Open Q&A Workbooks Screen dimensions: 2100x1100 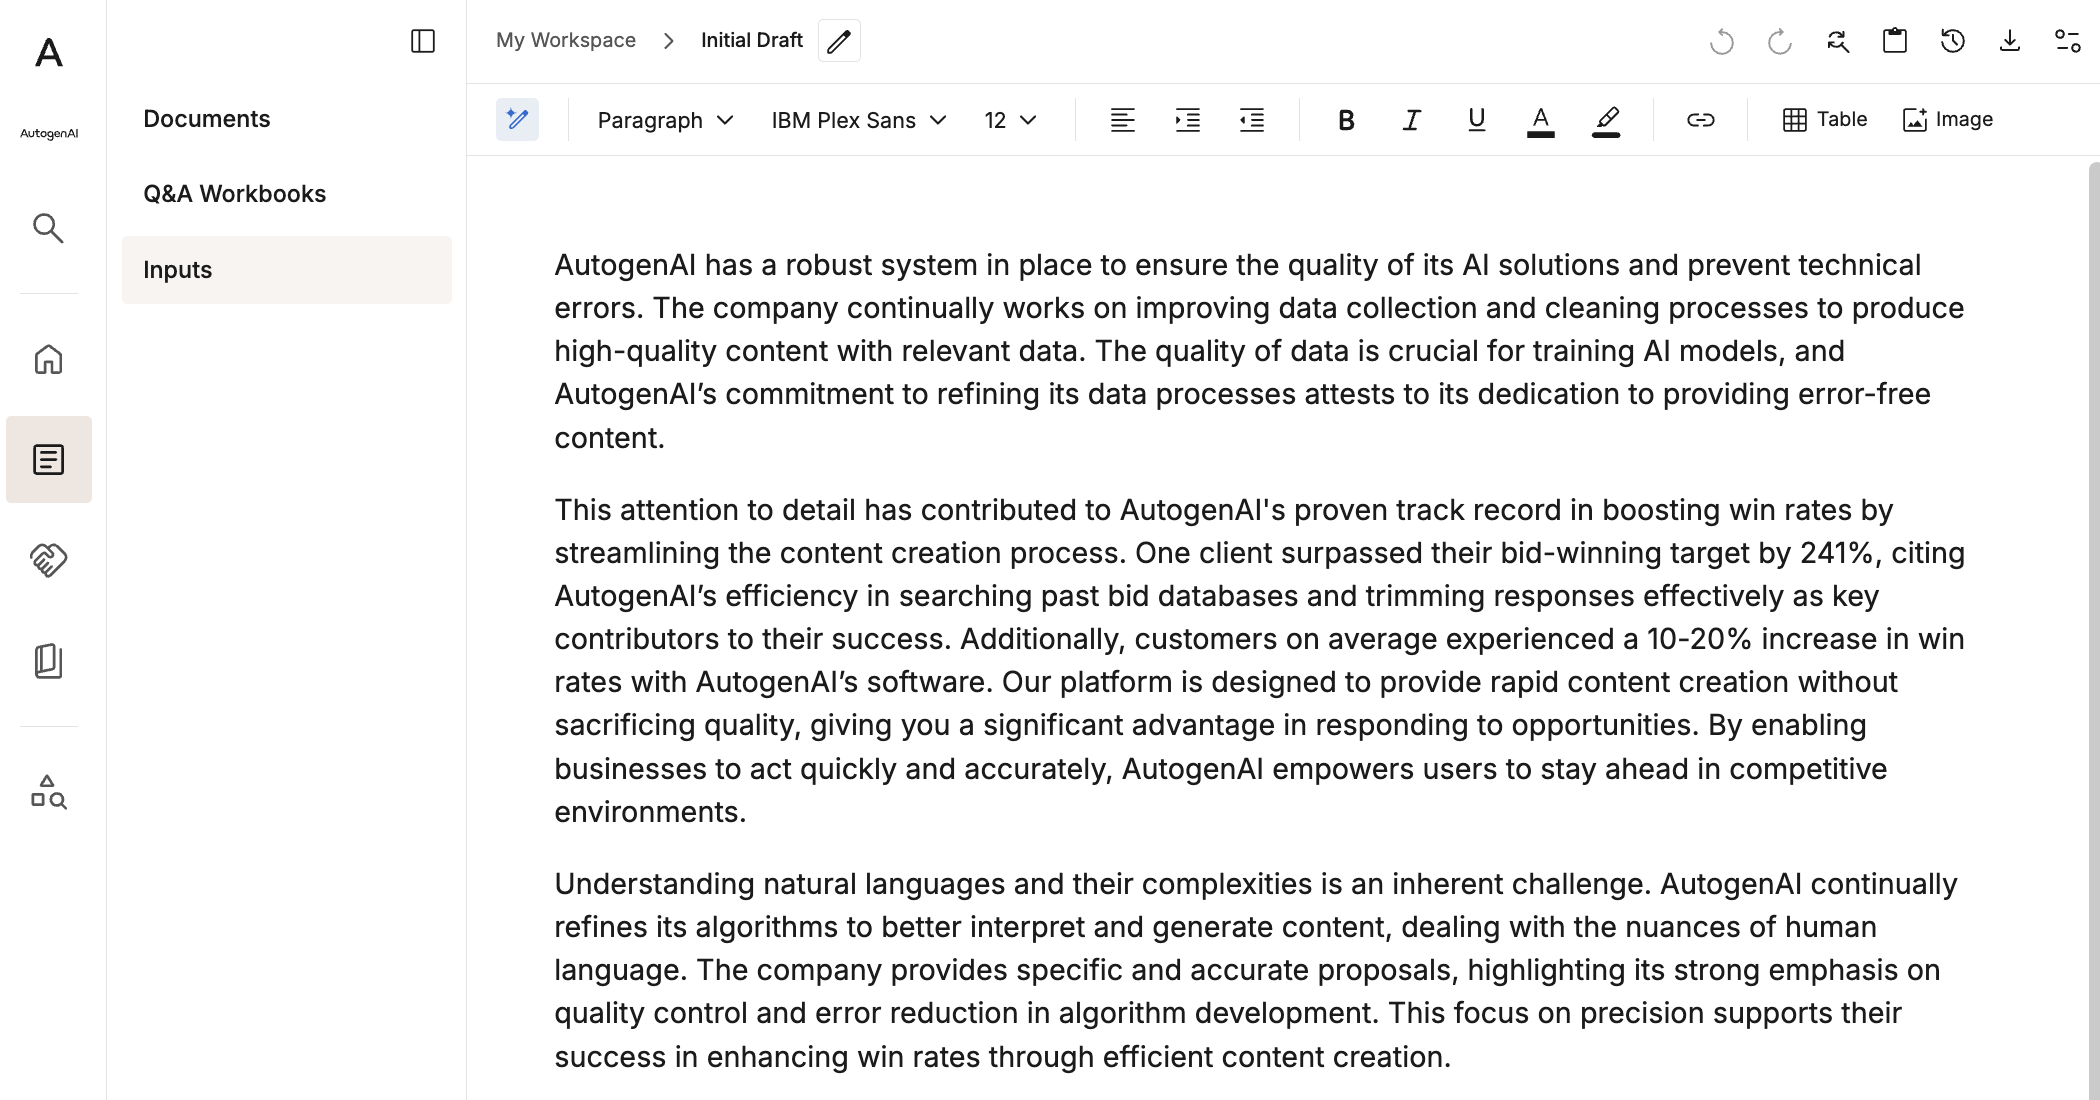coord(235,194)
